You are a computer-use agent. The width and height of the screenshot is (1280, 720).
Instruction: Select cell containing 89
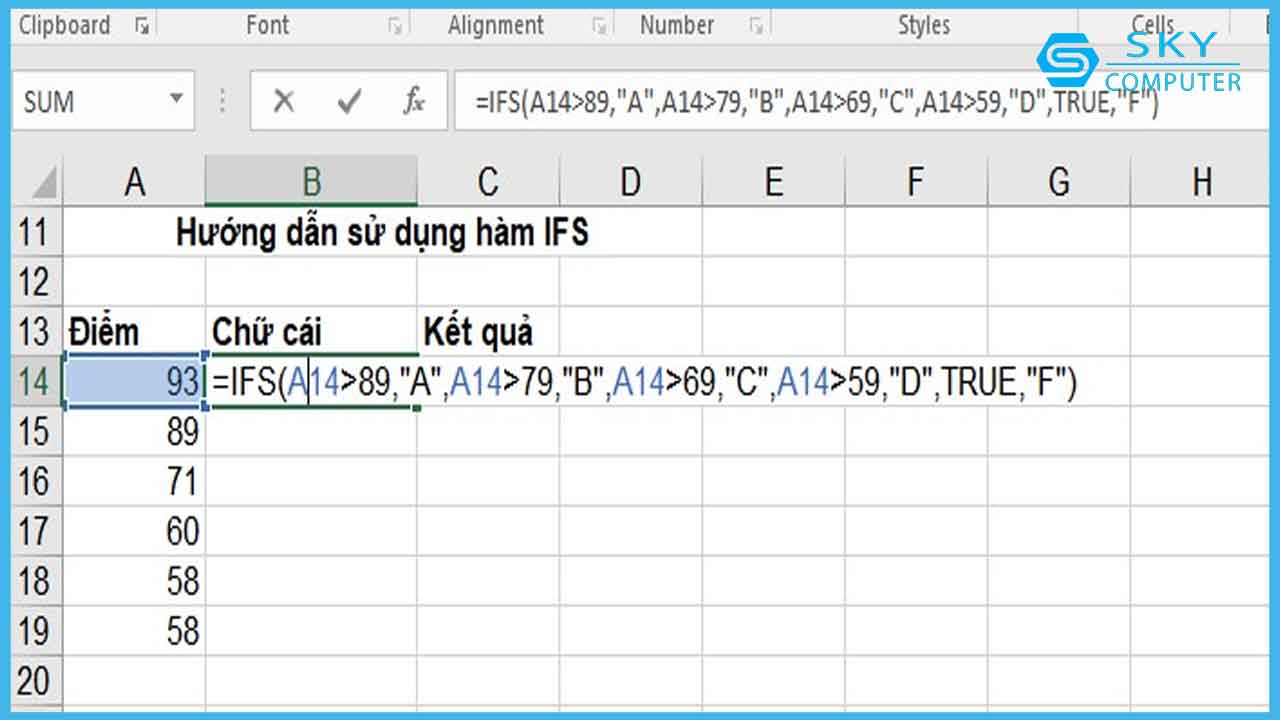click(134, 432)
